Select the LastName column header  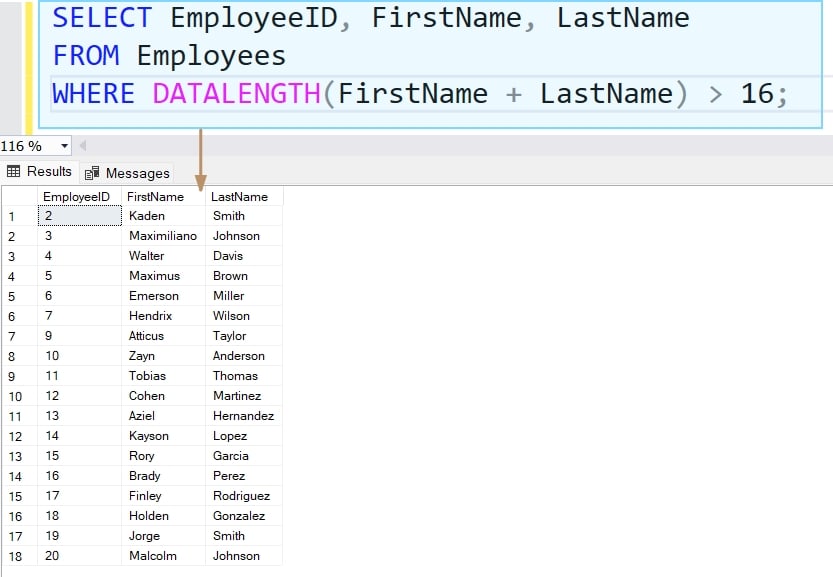point(244,196)
